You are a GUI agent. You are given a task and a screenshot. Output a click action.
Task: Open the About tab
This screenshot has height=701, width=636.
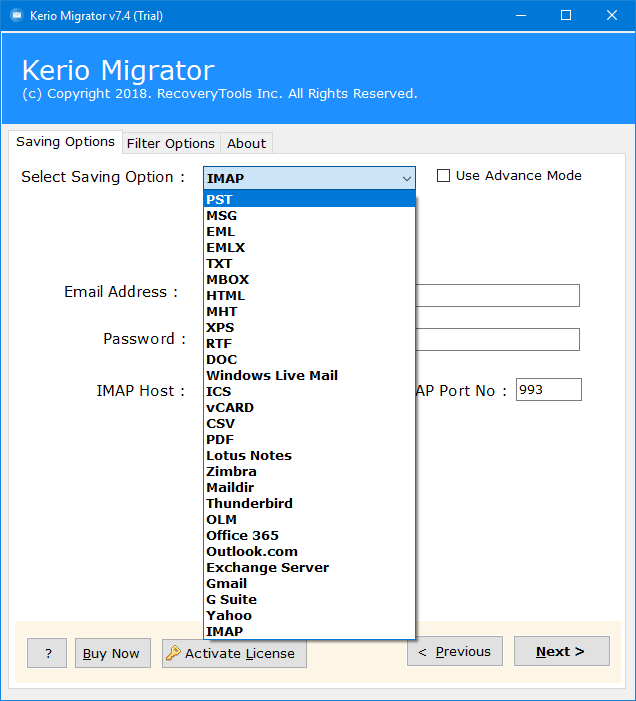[246, 144]
